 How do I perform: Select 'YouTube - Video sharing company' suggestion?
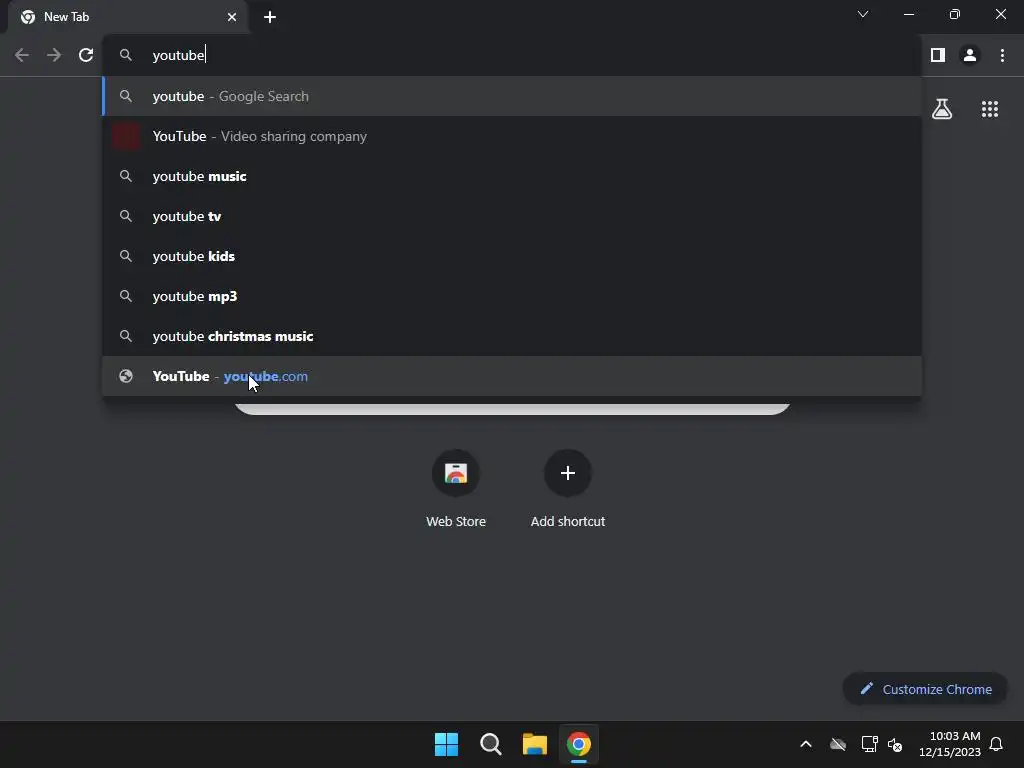(x=512, y=136)
